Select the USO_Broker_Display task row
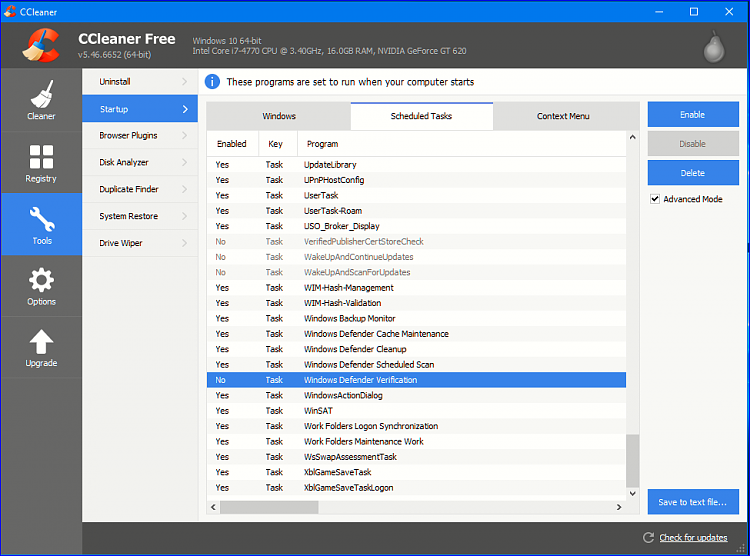The width and height of the screenshot is (750, 556). tap(416, 226)
